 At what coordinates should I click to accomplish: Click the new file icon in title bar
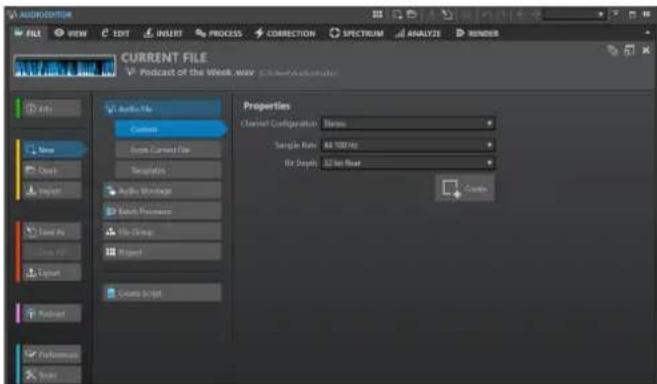click(397, 14)
